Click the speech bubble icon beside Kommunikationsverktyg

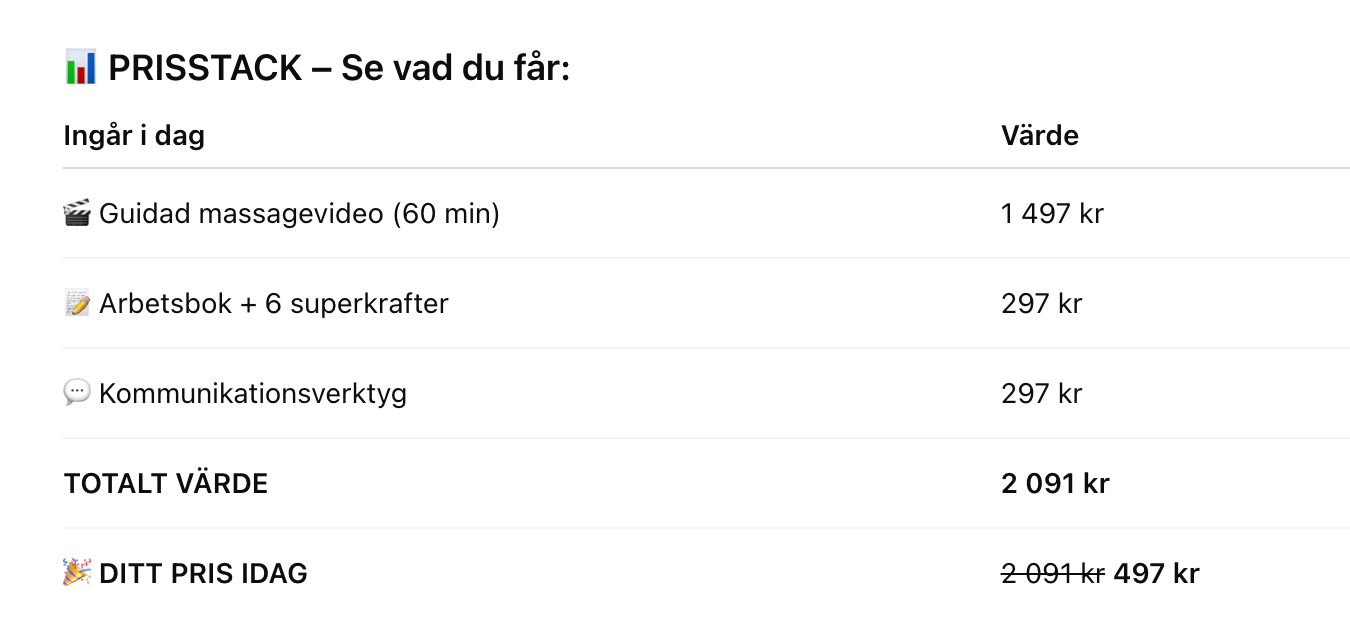[77, 393]
